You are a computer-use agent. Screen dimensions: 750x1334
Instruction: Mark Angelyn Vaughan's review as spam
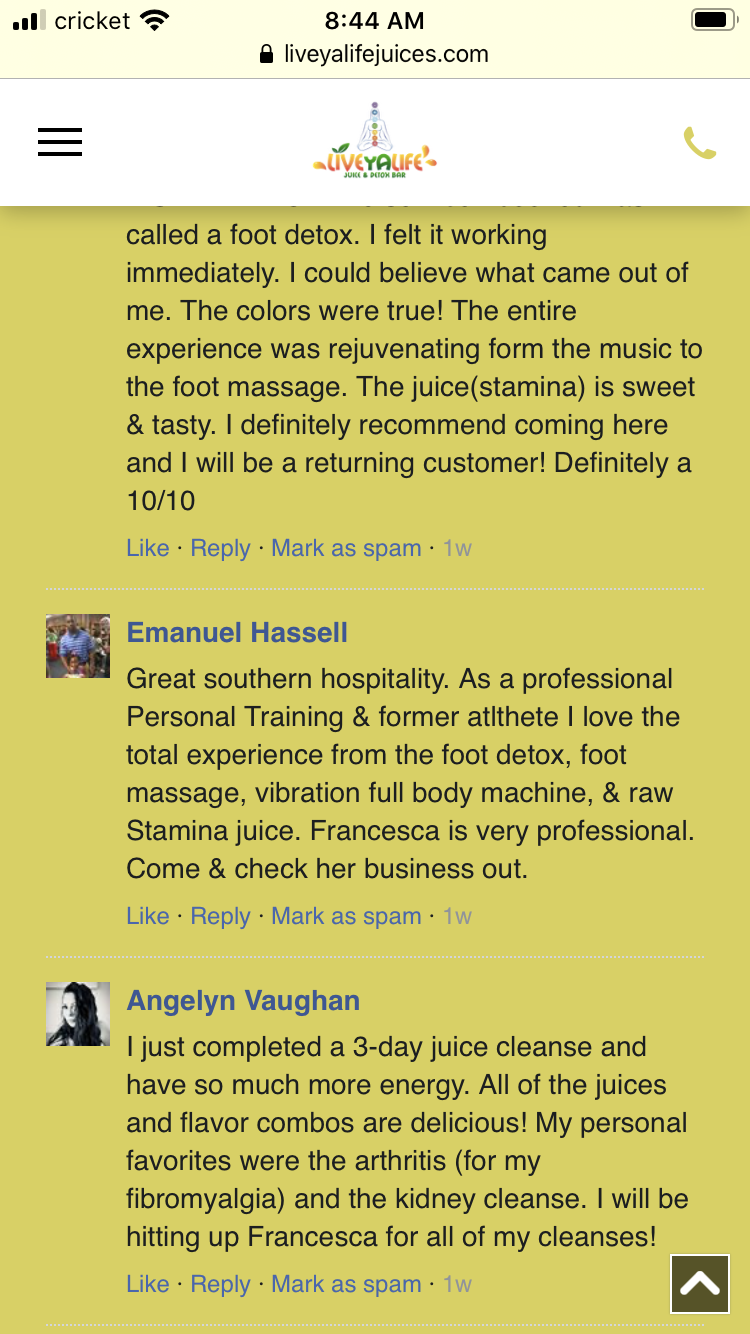click(346, 1284)
